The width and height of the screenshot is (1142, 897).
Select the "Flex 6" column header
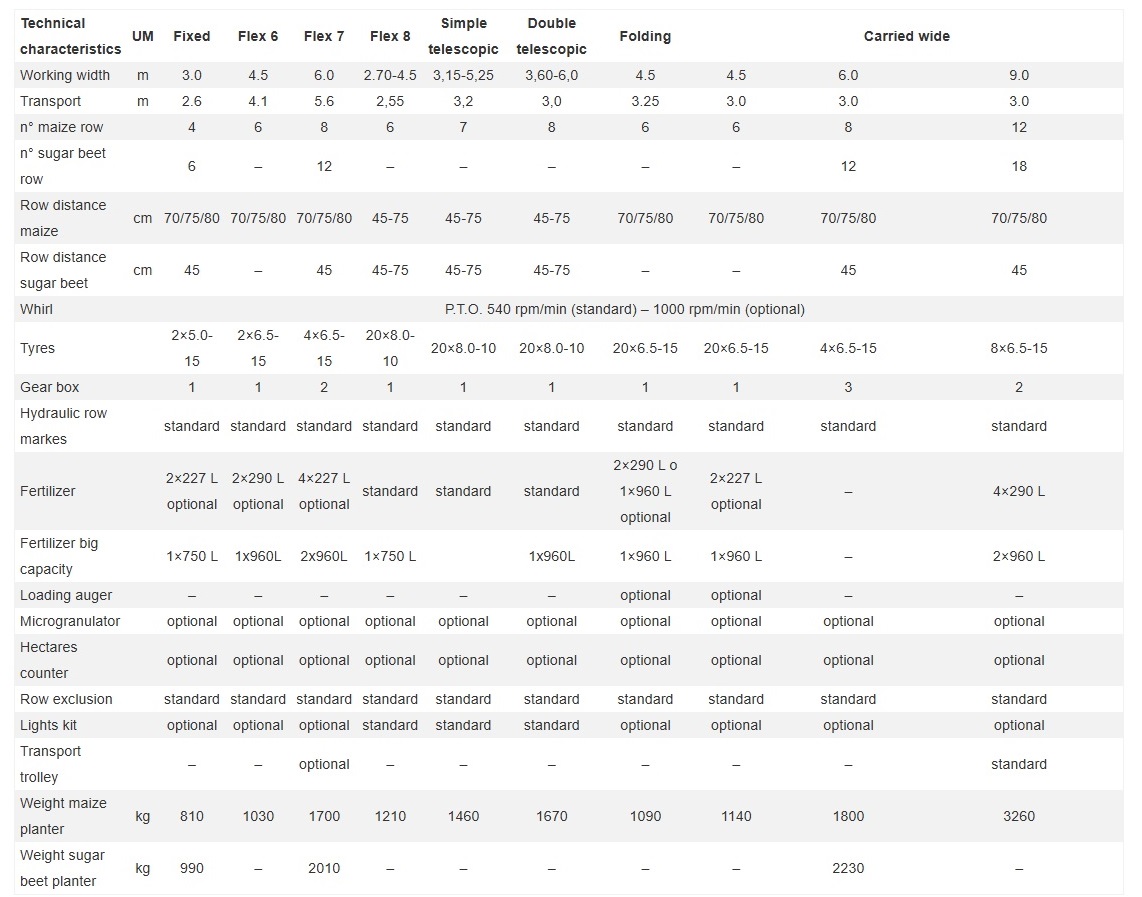(x=258, y=36)
